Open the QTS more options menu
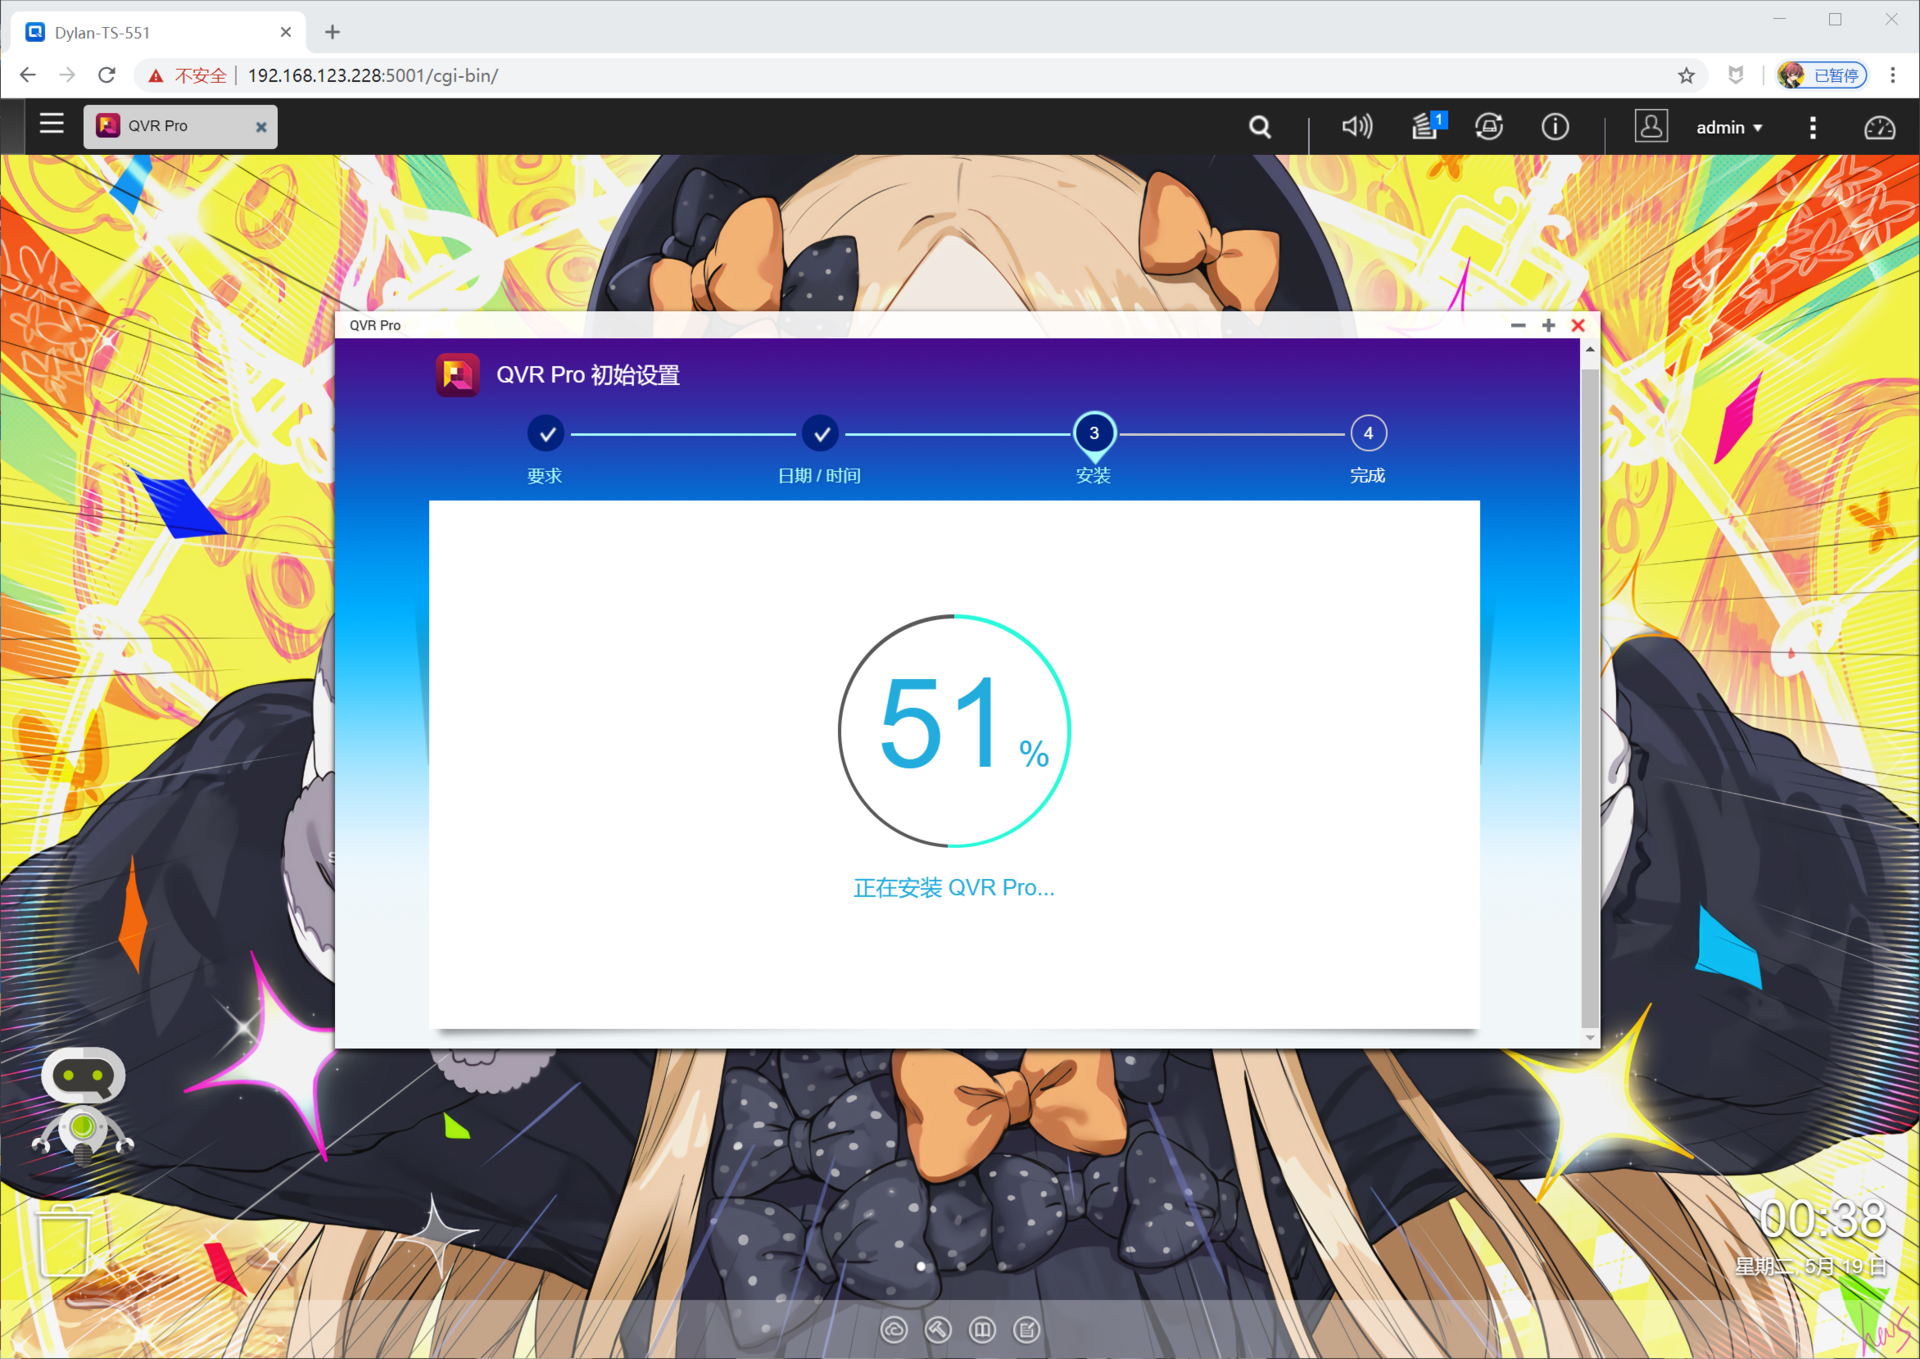The width and height of the screenshot is (1920, 1359). click(1812, 127)
